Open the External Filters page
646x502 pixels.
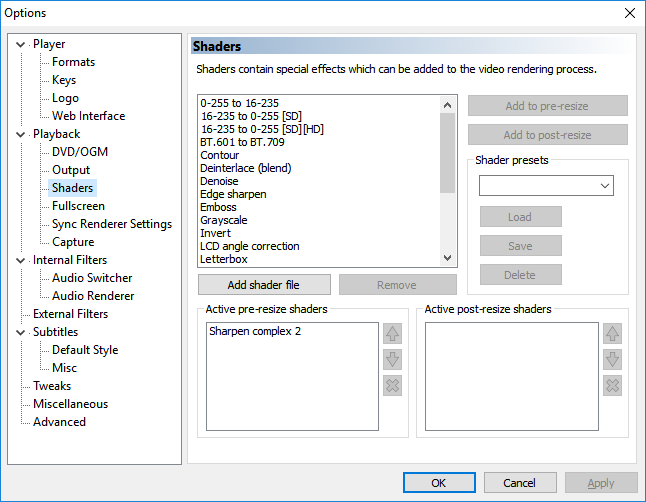[70, 314]
